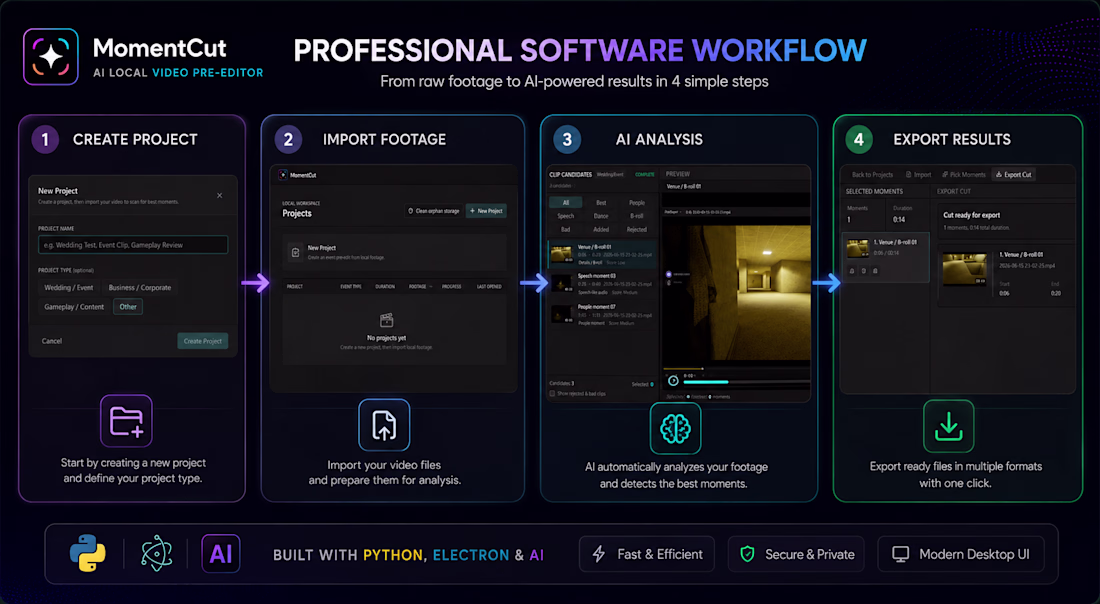The width and height of the screenshot is (1100, 604).
Task: Click the download Export Results icon
Action: pyautogui.click(x=948, y=426)
